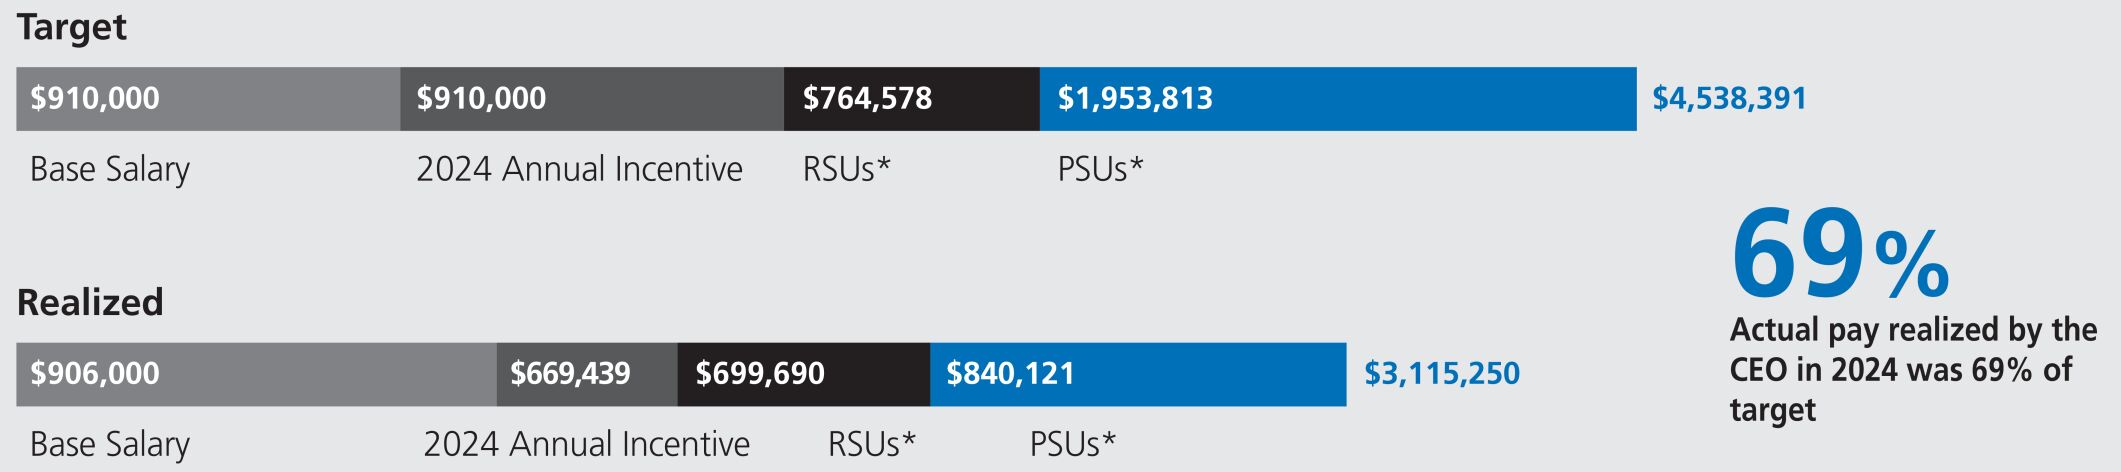Click the black $699,690 realized RSUs segment
The width and height of the screenshot is (2121, 472).
tap(803, 374)
